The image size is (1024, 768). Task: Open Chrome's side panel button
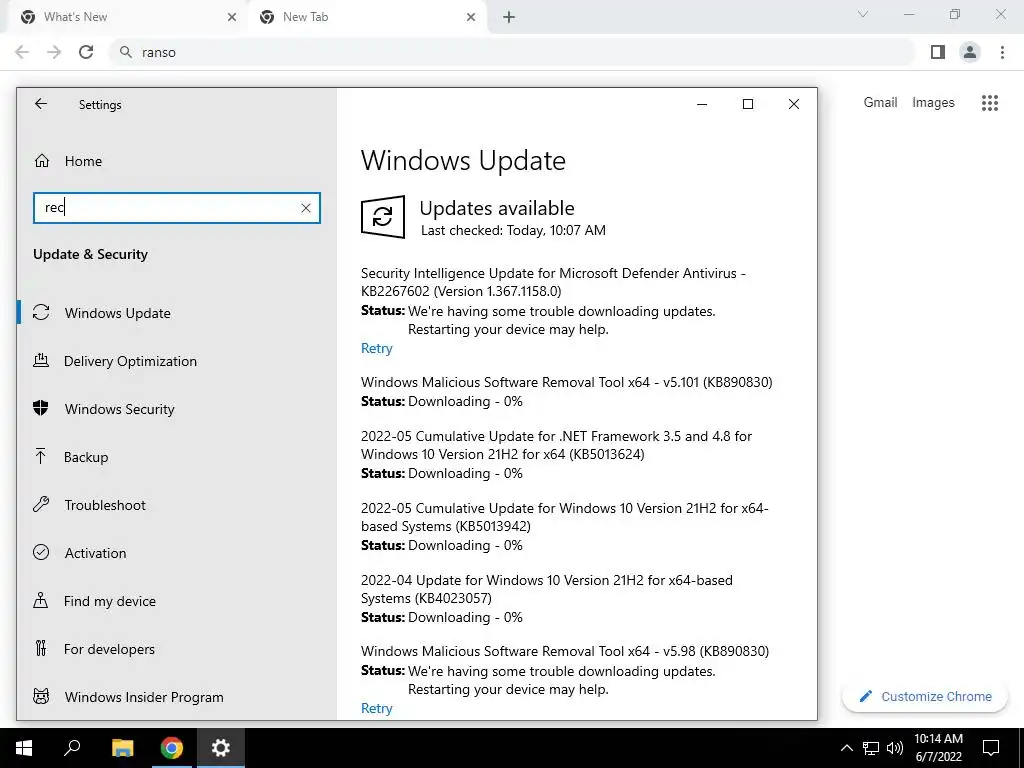(938, 52)
